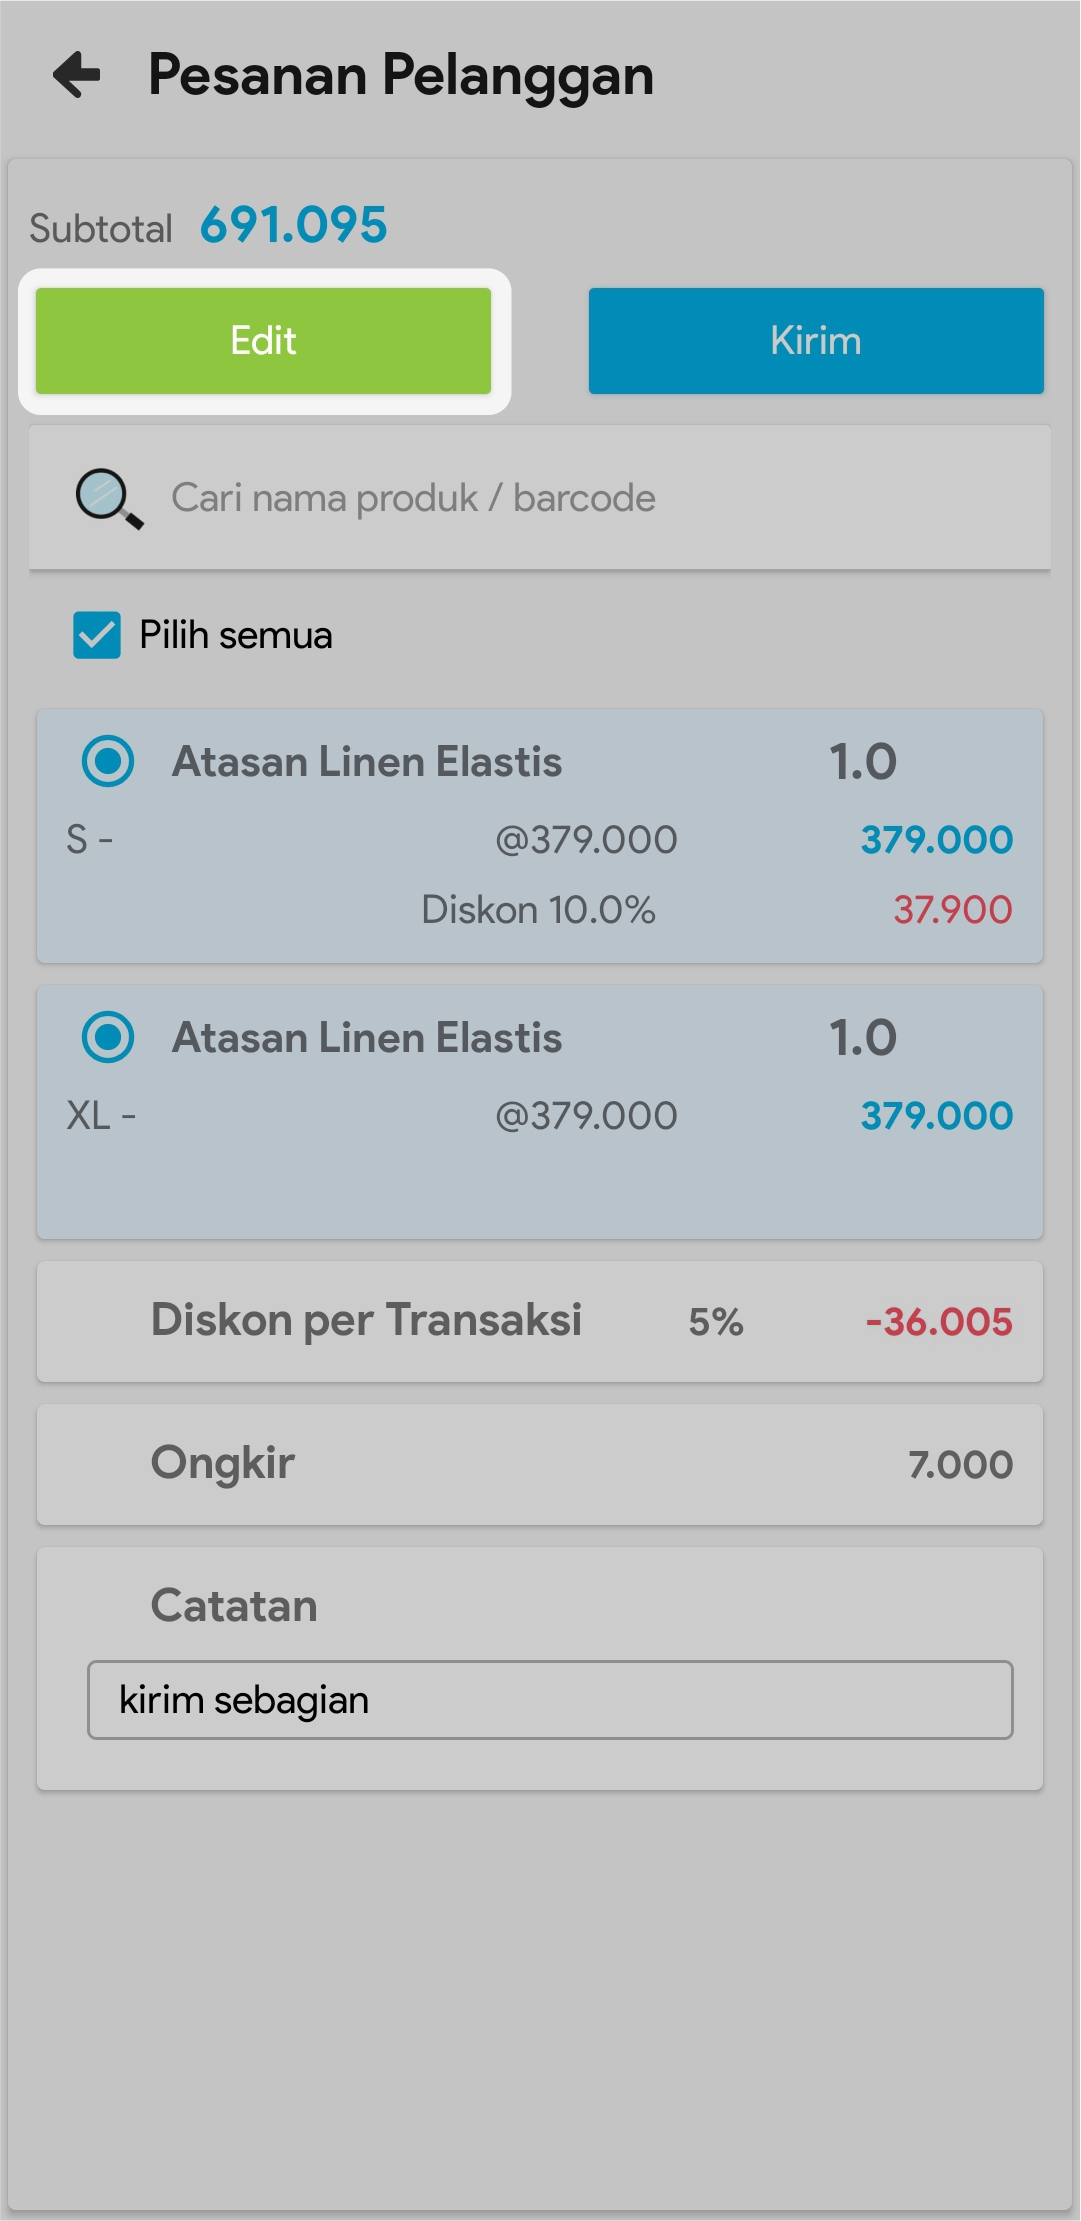The image size is (1081, 2221).
Task: Toggle radio for Atasan Linen Elastis size S
Action: point(108,761)
